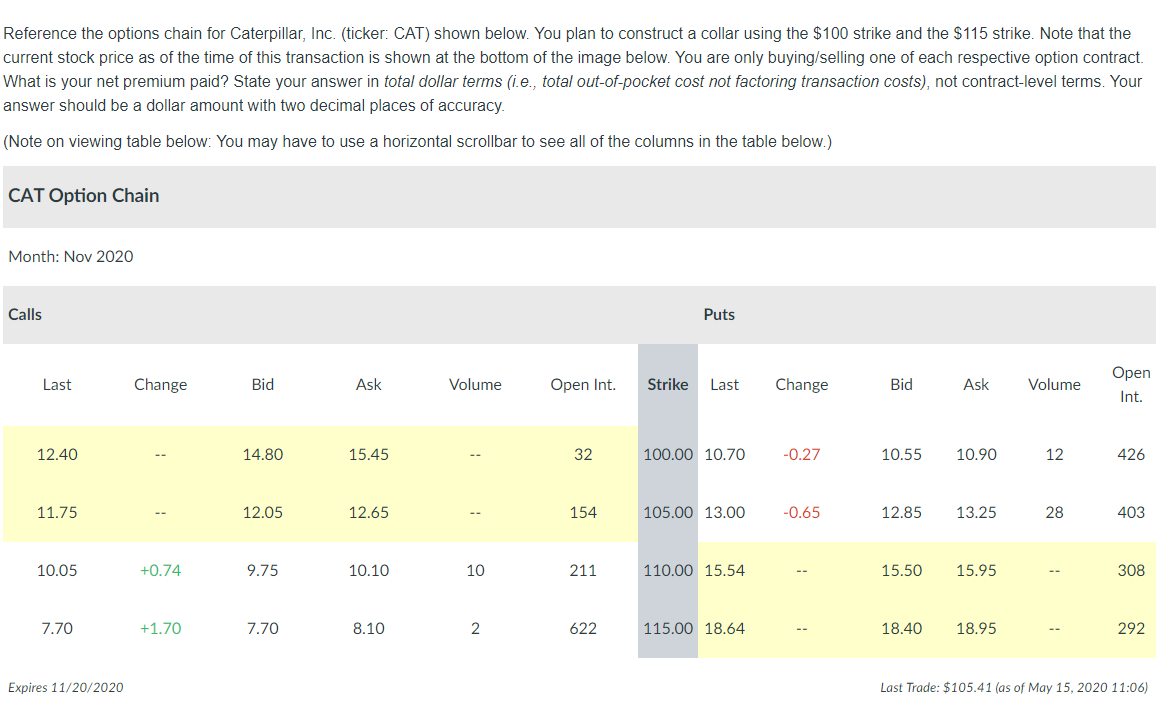Click the call ask value 10.10
Viewport: 1166px width, 715px height.
(x=369, y=570)
